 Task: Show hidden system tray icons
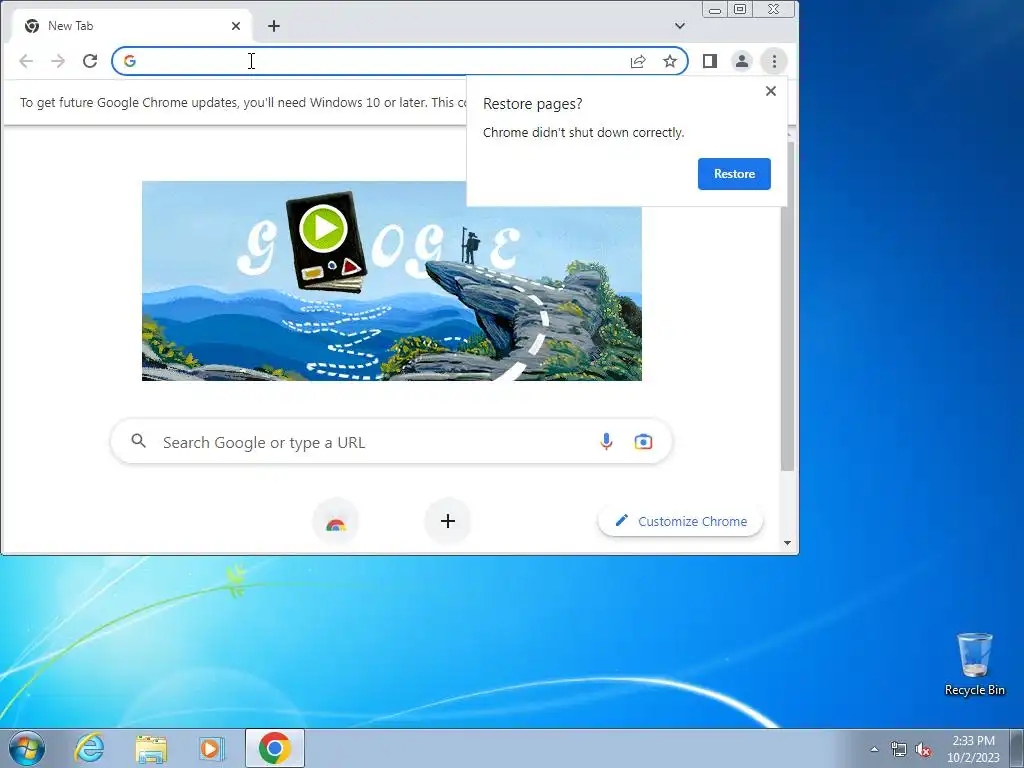874,749
